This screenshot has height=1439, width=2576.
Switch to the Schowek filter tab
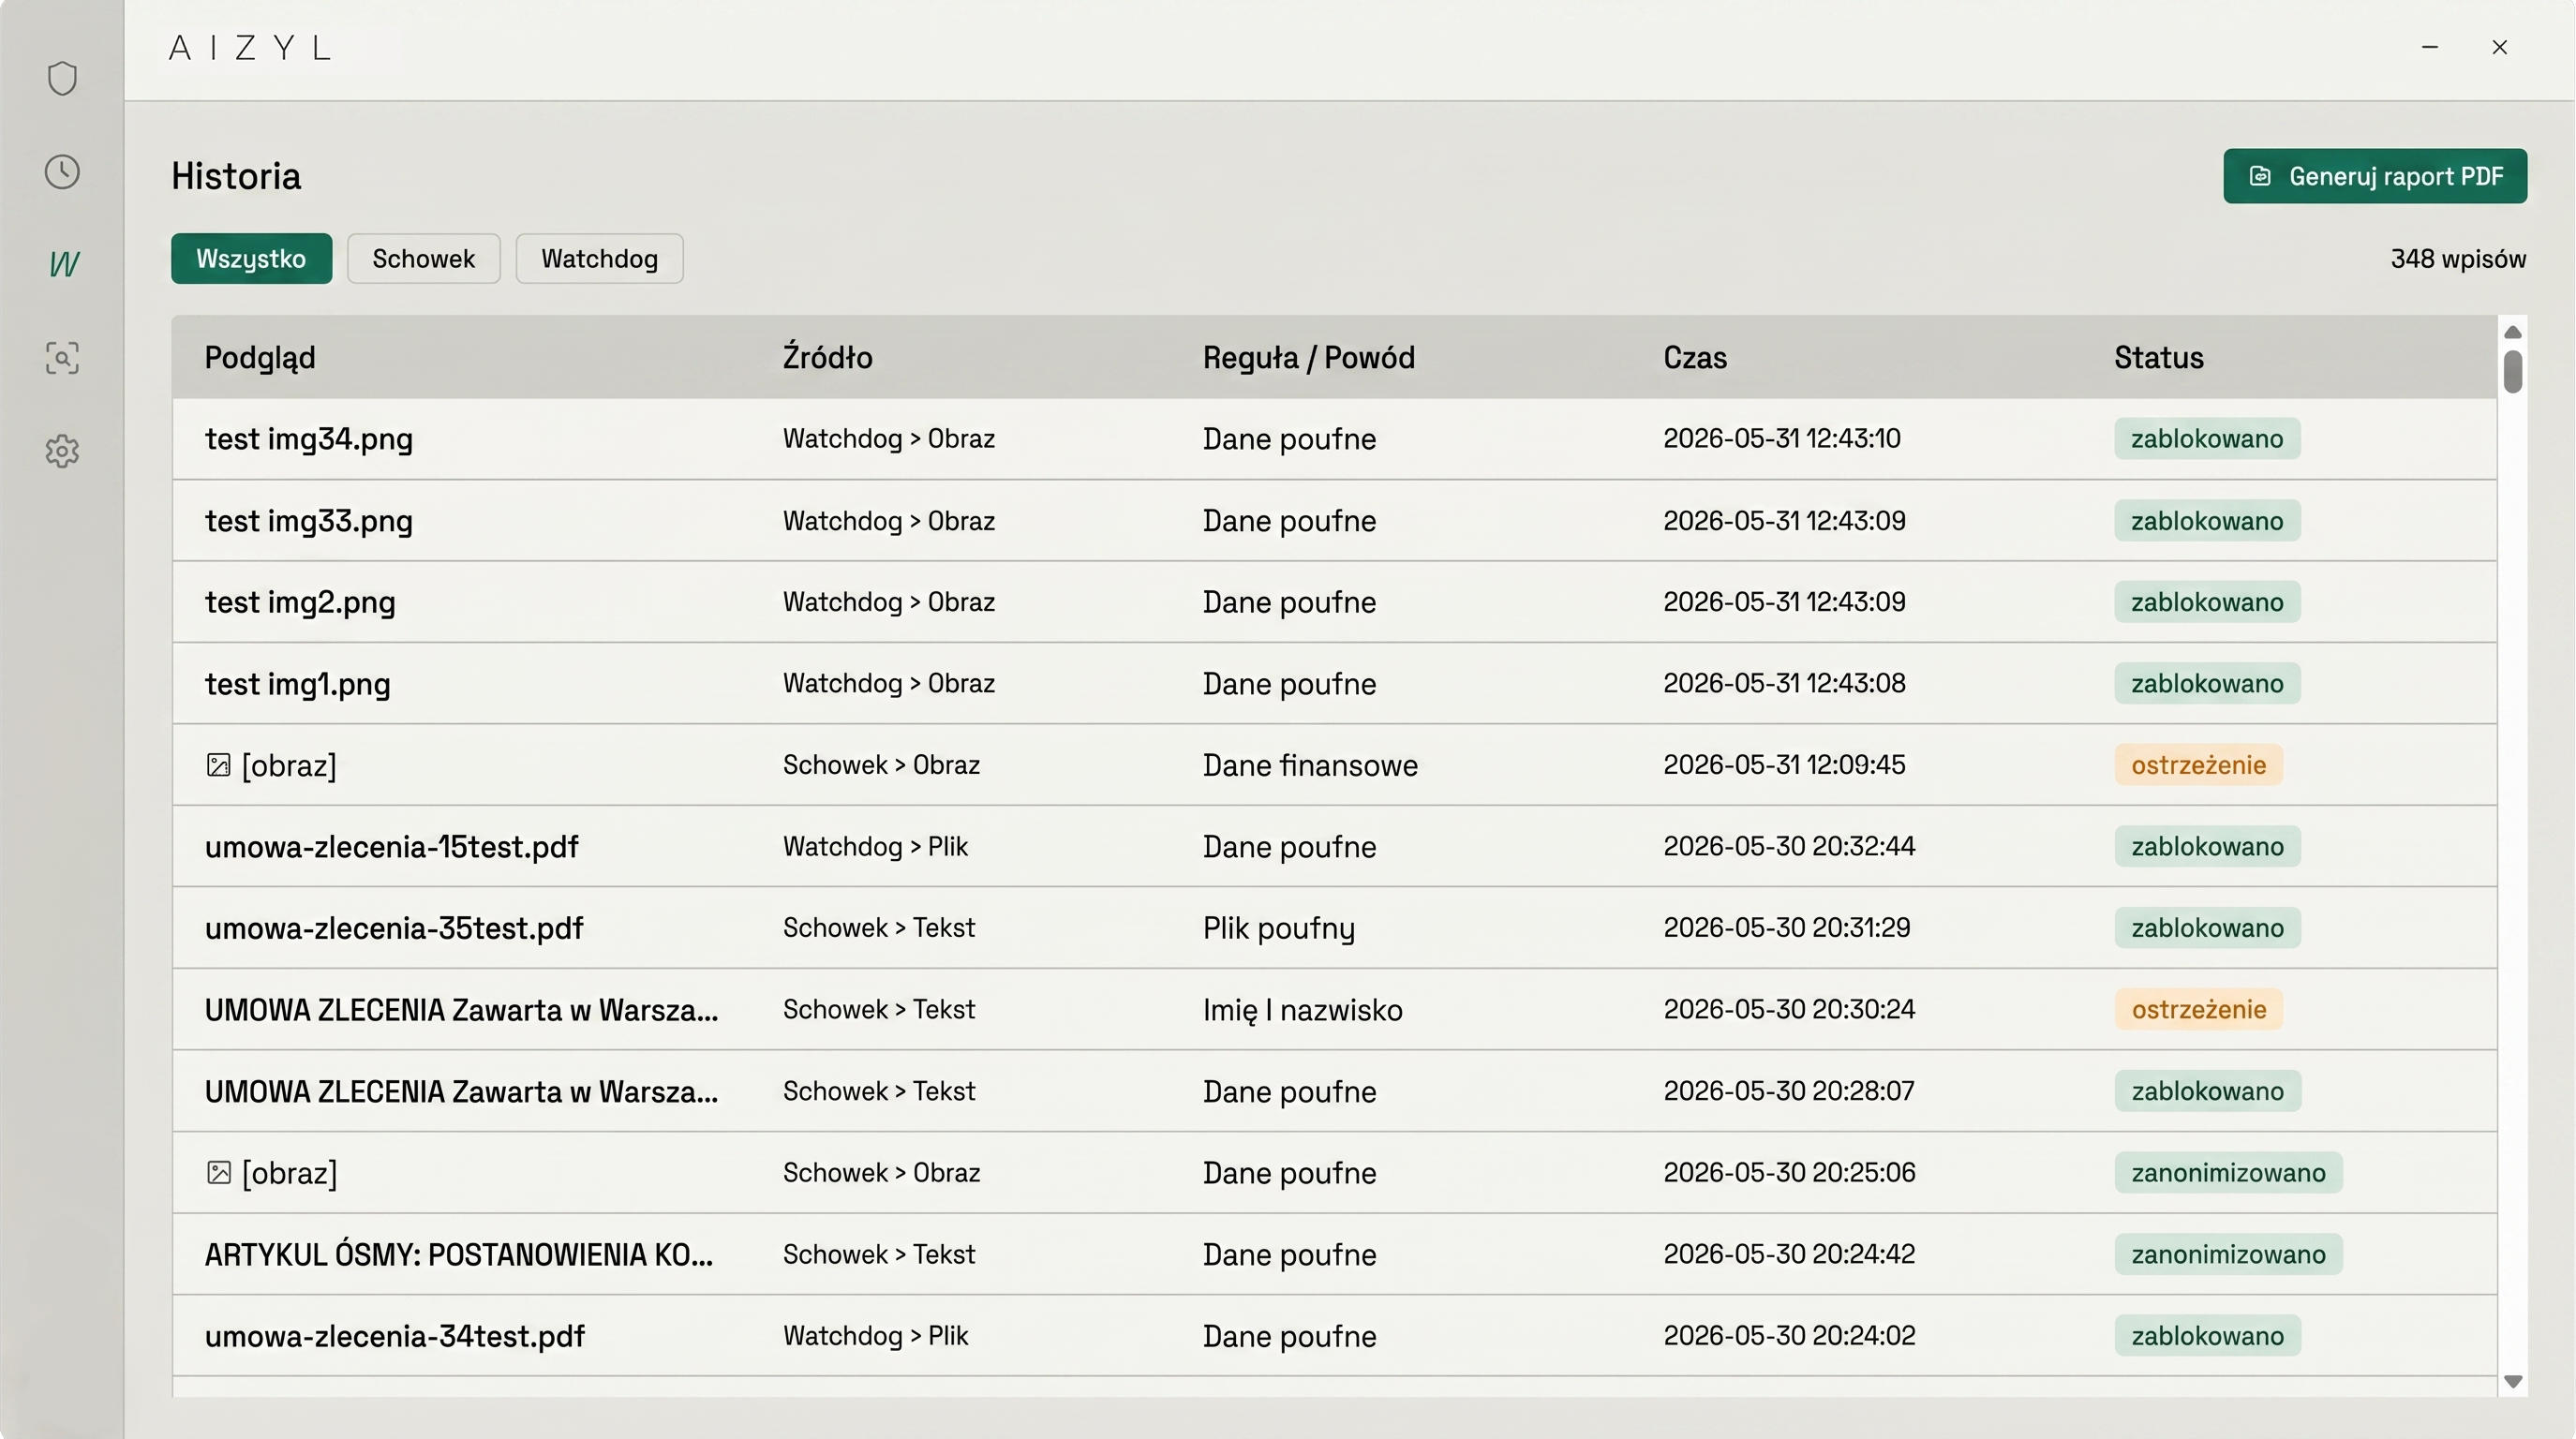pos(424,259)
